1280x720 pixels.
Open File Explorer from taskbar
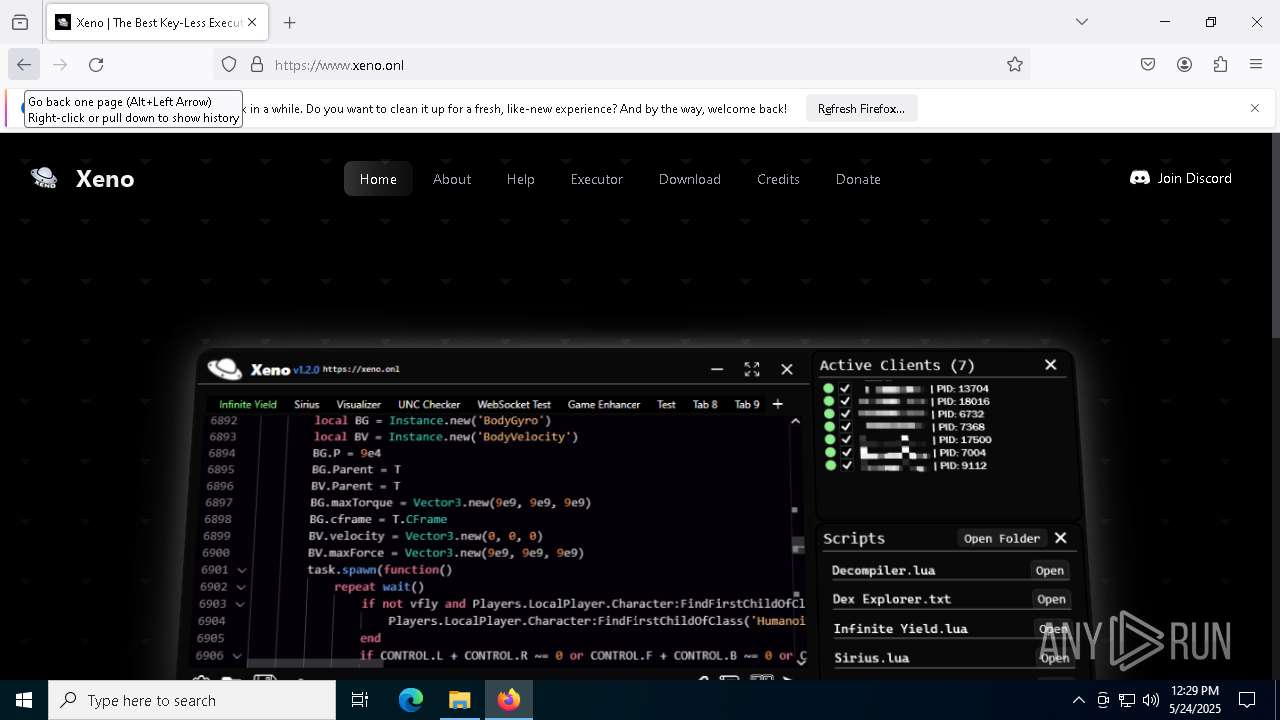click(x=459, y=700)
